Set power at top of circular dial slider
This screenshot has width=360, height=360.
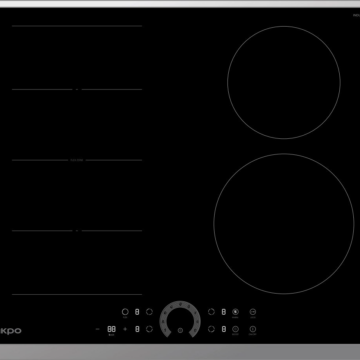180,304
